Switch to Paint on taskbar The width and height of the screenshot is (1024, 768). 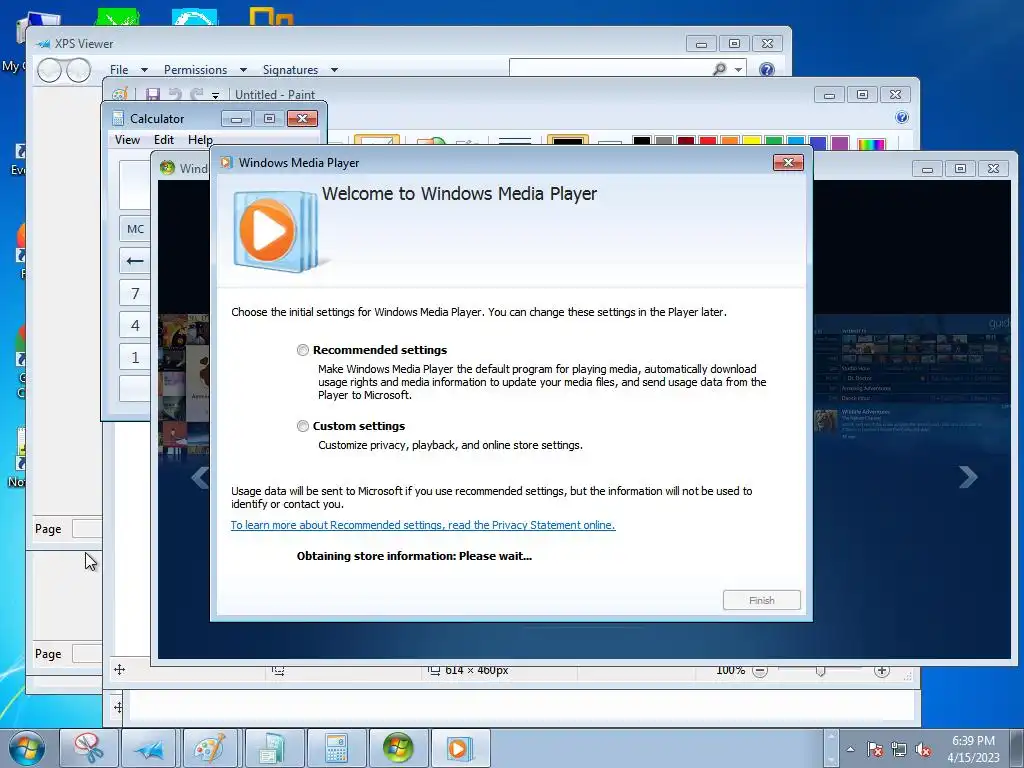210,748
